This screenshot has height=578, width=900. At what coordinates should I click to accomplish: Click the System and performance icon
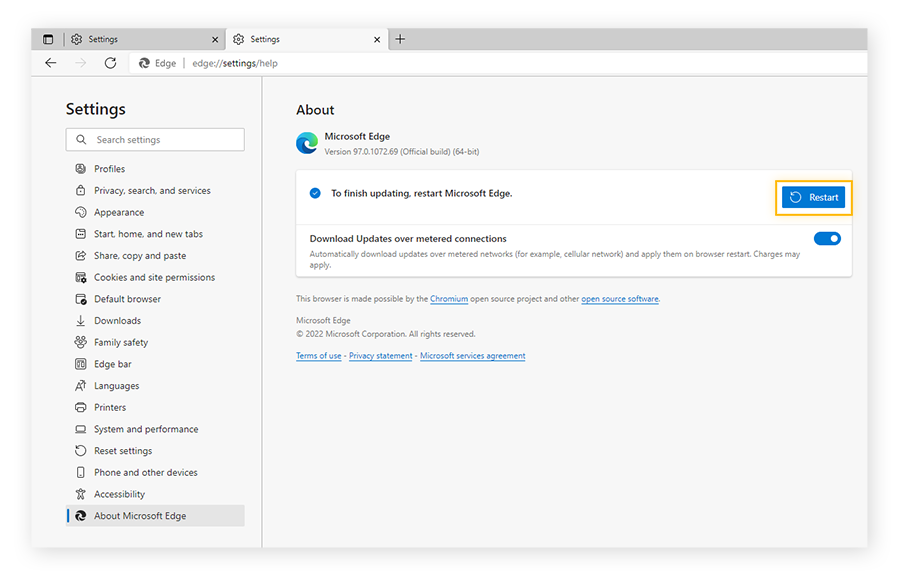click(x=80, y=429)
